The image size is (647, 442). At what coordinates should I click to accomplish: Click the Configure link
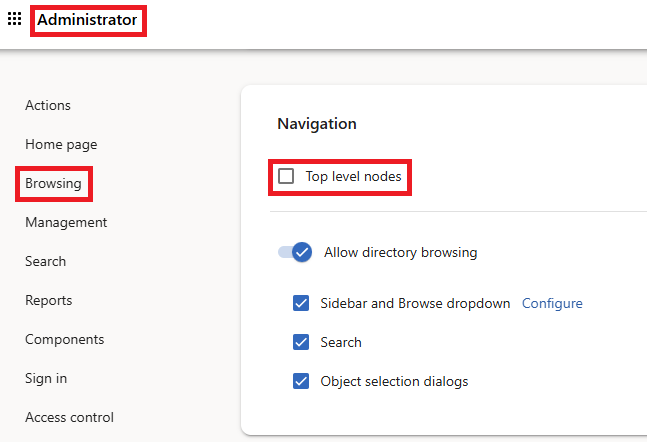[552, 303]
